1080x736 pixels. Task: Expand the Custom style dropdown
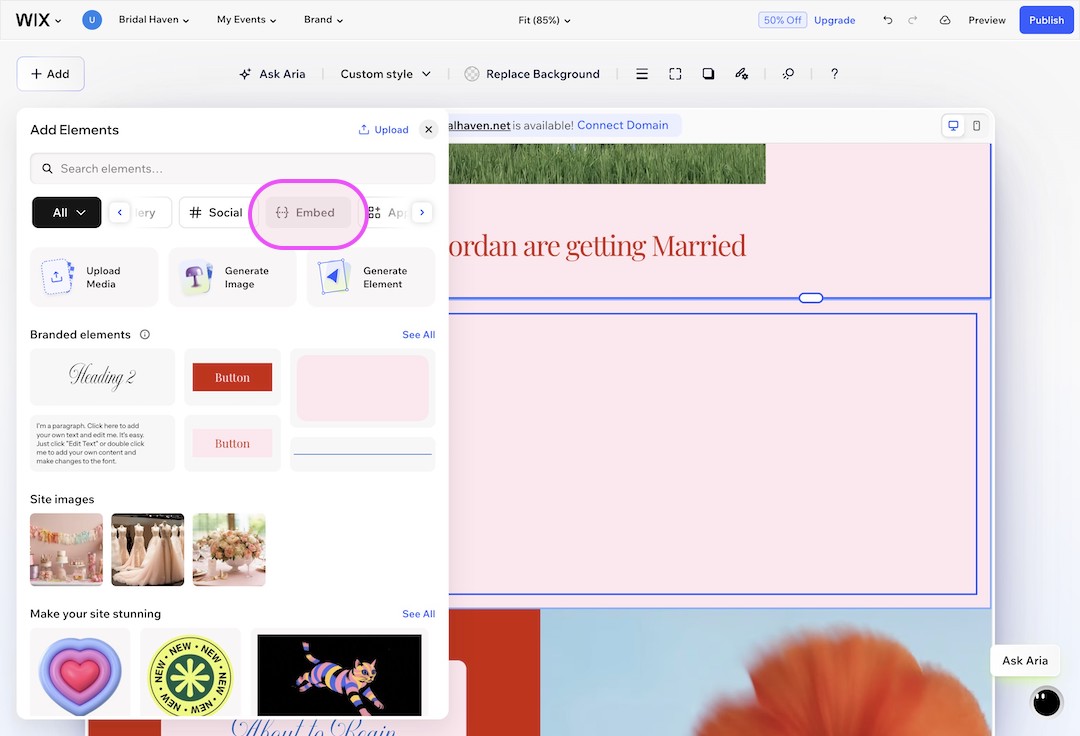coord(385,73)
